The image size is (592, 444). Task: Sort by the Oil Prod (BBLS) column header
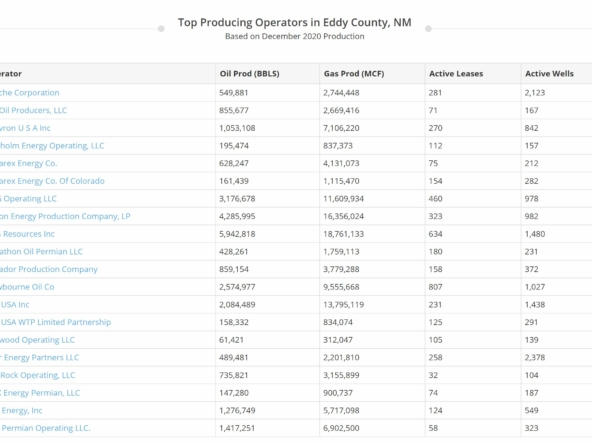pos(250,74)
